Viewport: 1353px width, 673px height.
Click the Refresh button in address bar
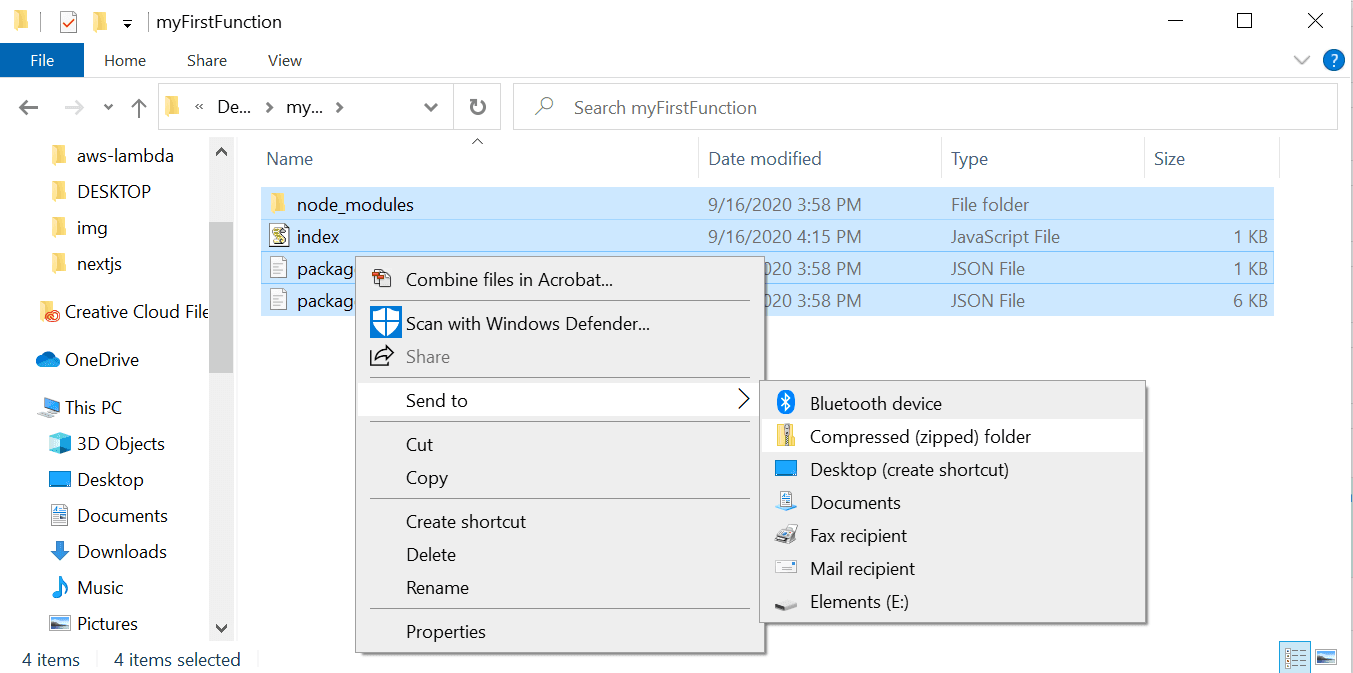pos(478,107)
